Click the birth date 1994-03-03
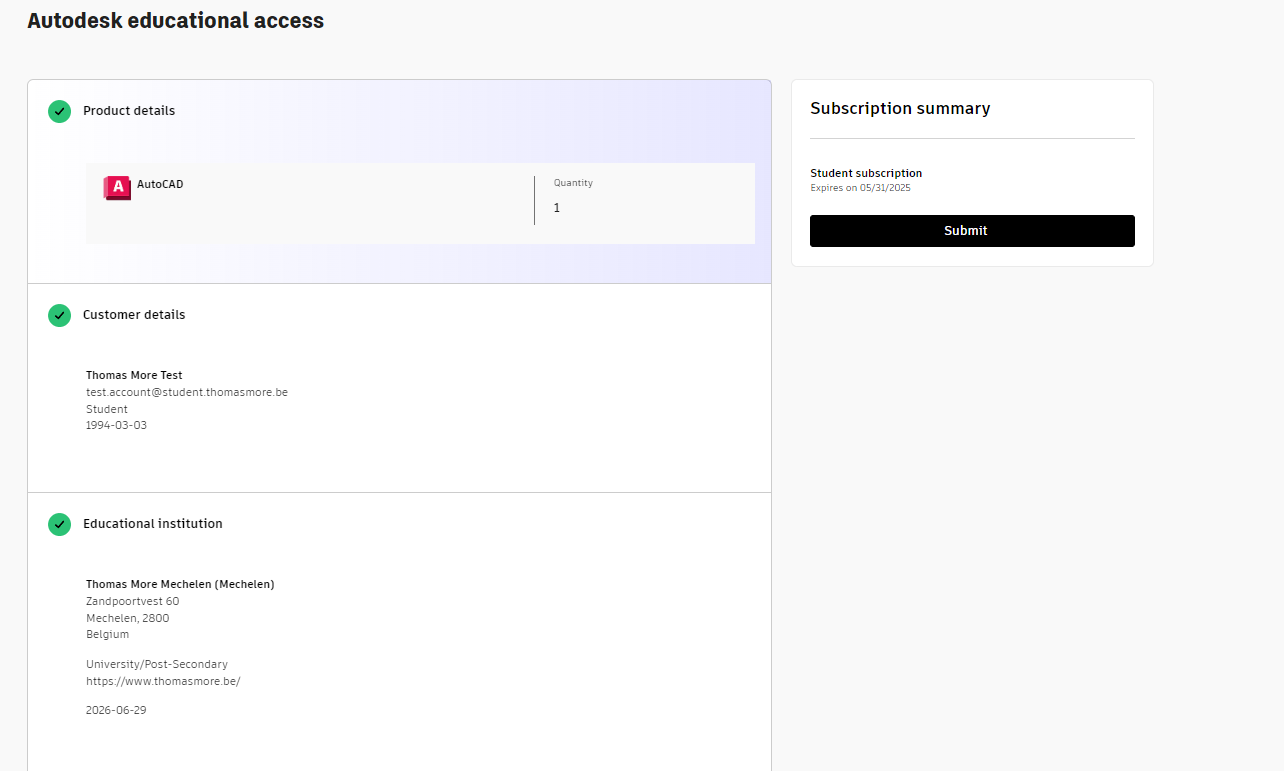This screenshot has height=771, width=1284. click(116, 425)
